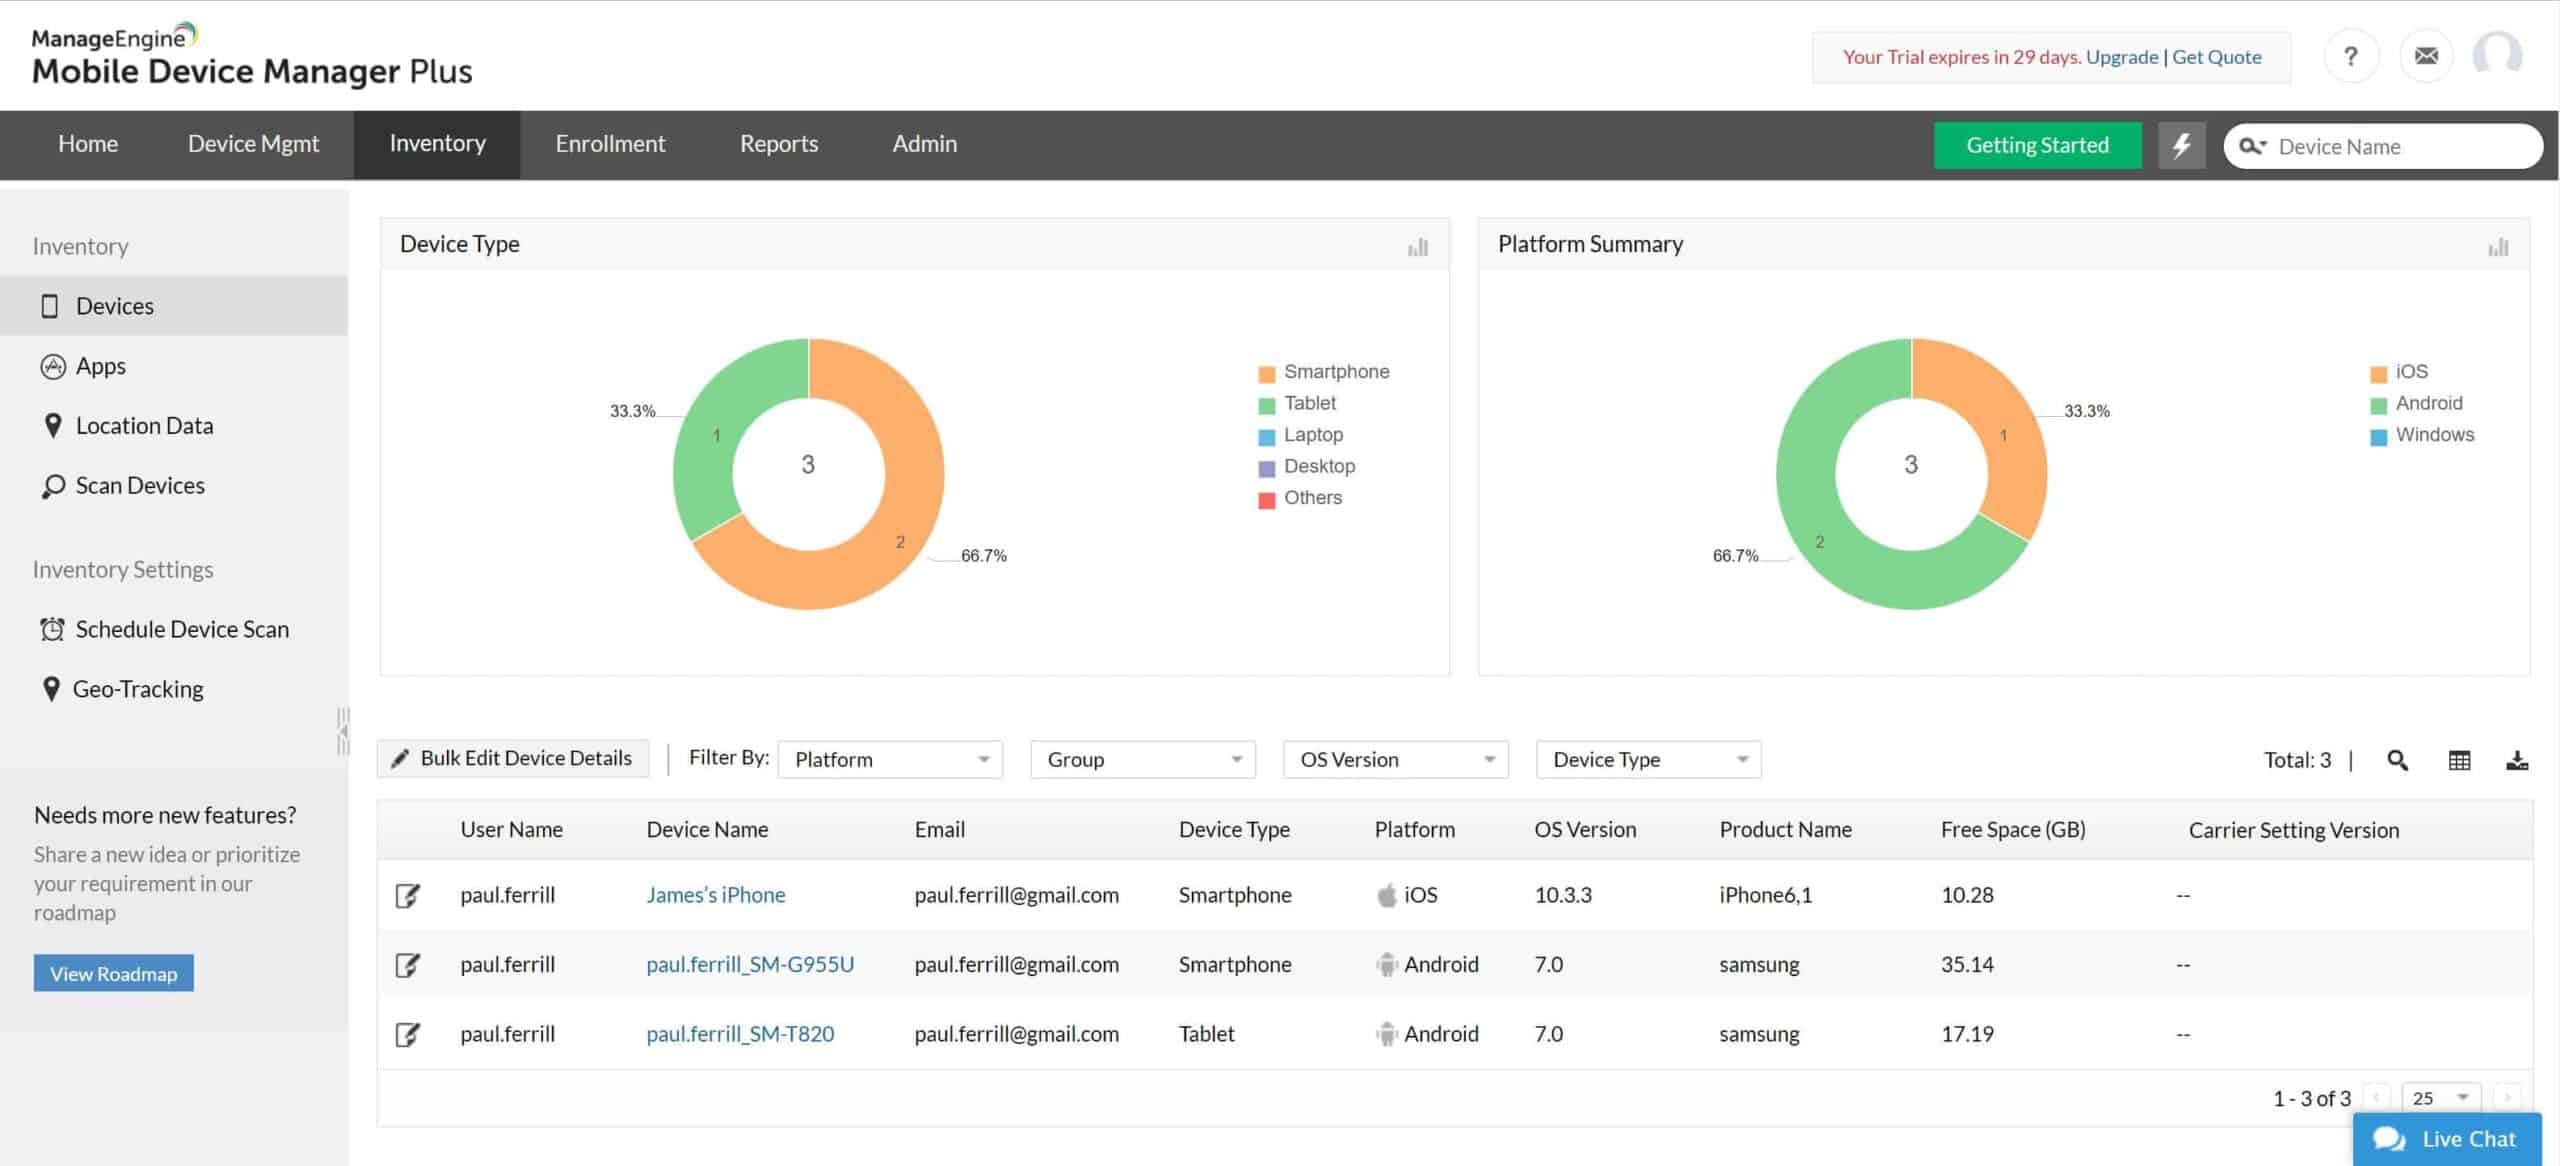This screenshot has height=1166, width=2560.
Task: Toggle Laptop legend entry
Action: tap(1300, 435)
